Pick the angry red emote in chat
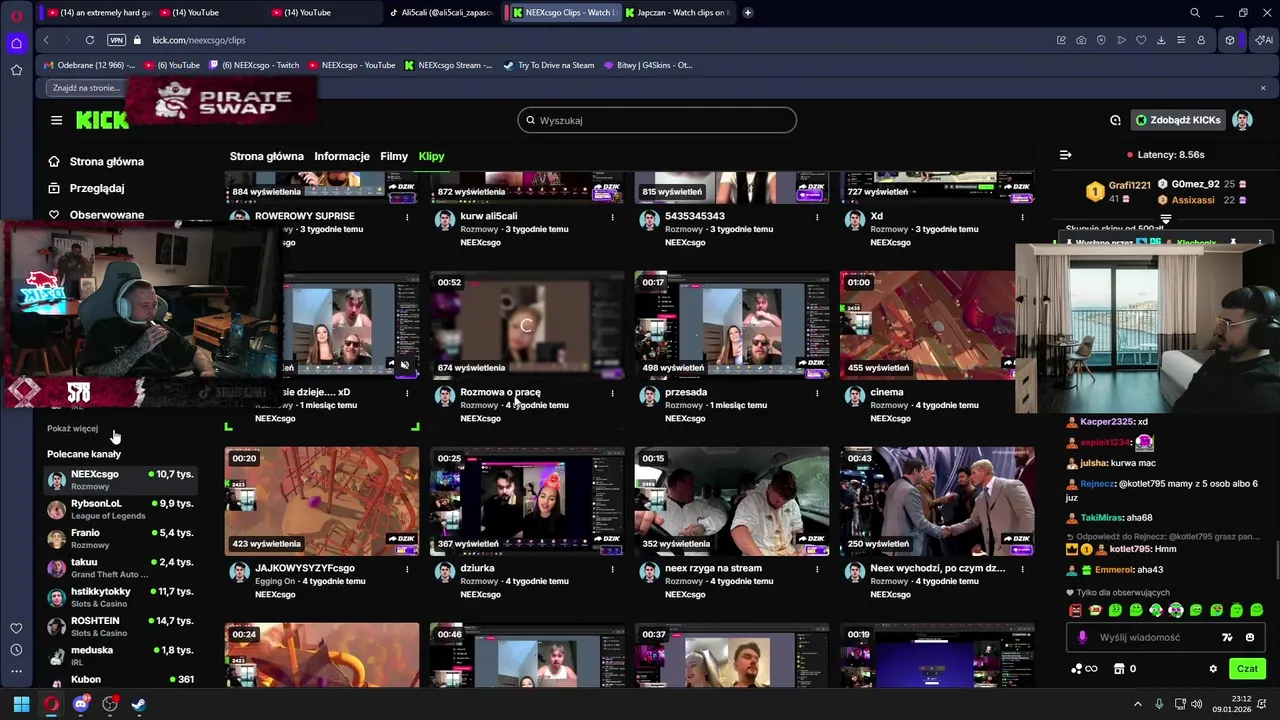The image size is (1280, 720). tap(1075, 610)
